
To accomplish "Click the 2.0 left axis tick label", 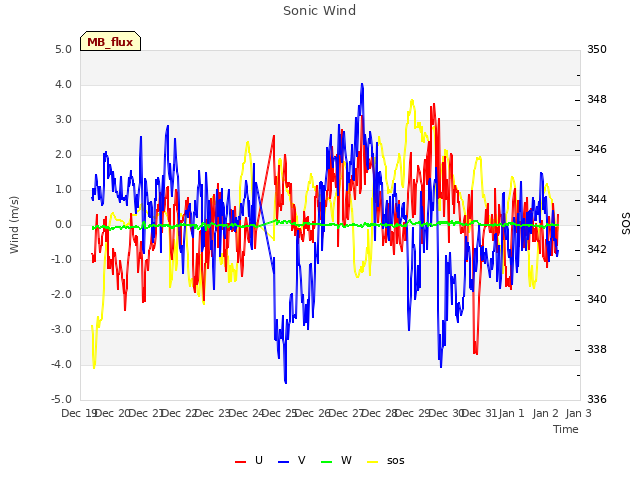I will pyautogui.click(x=63, y=155).
